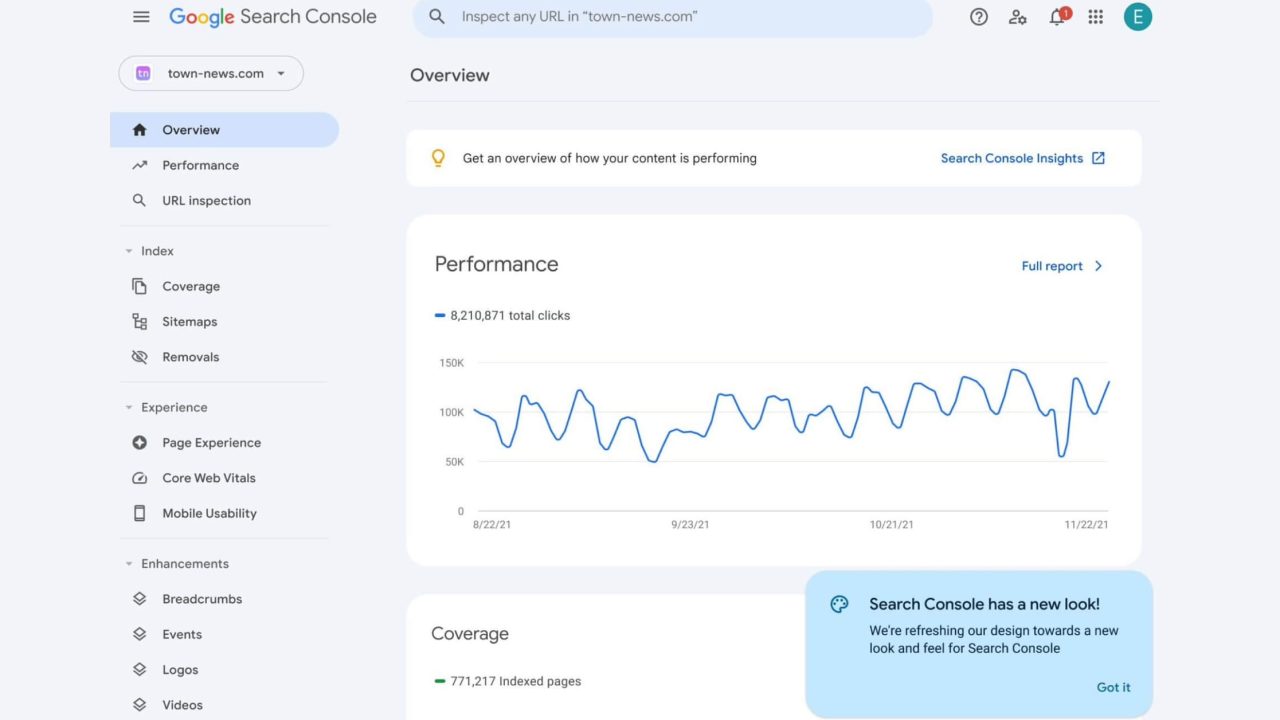Image resolution: width=1280 pixels, height=720 pixels.
Task: Click the town-news.com property favicon
Action: (x=143, y=73)
